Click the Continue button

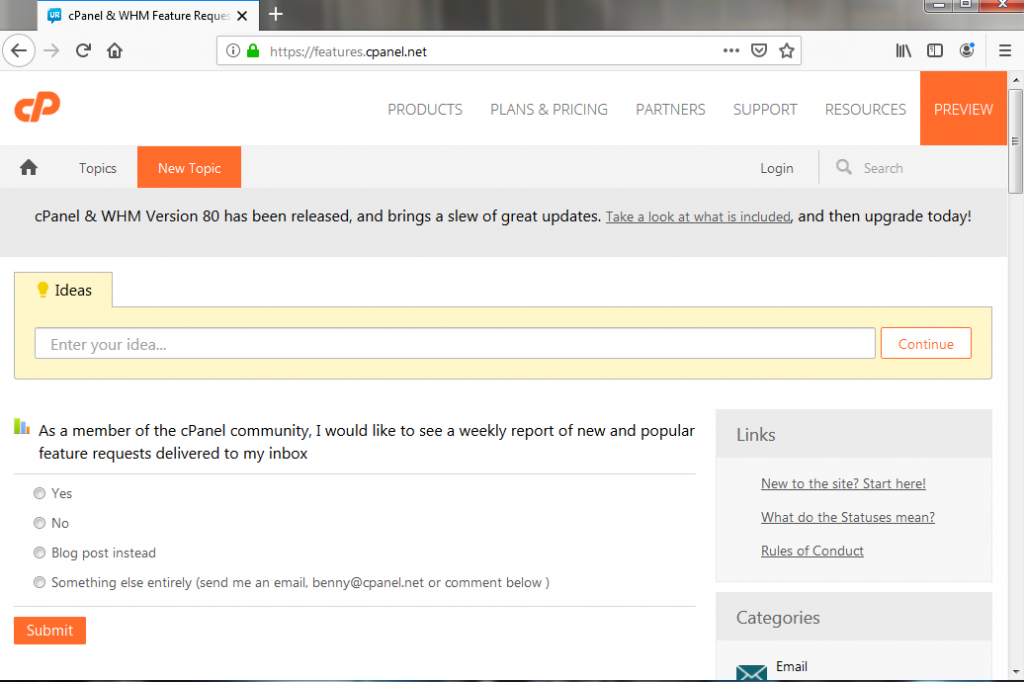pos(926,344)
